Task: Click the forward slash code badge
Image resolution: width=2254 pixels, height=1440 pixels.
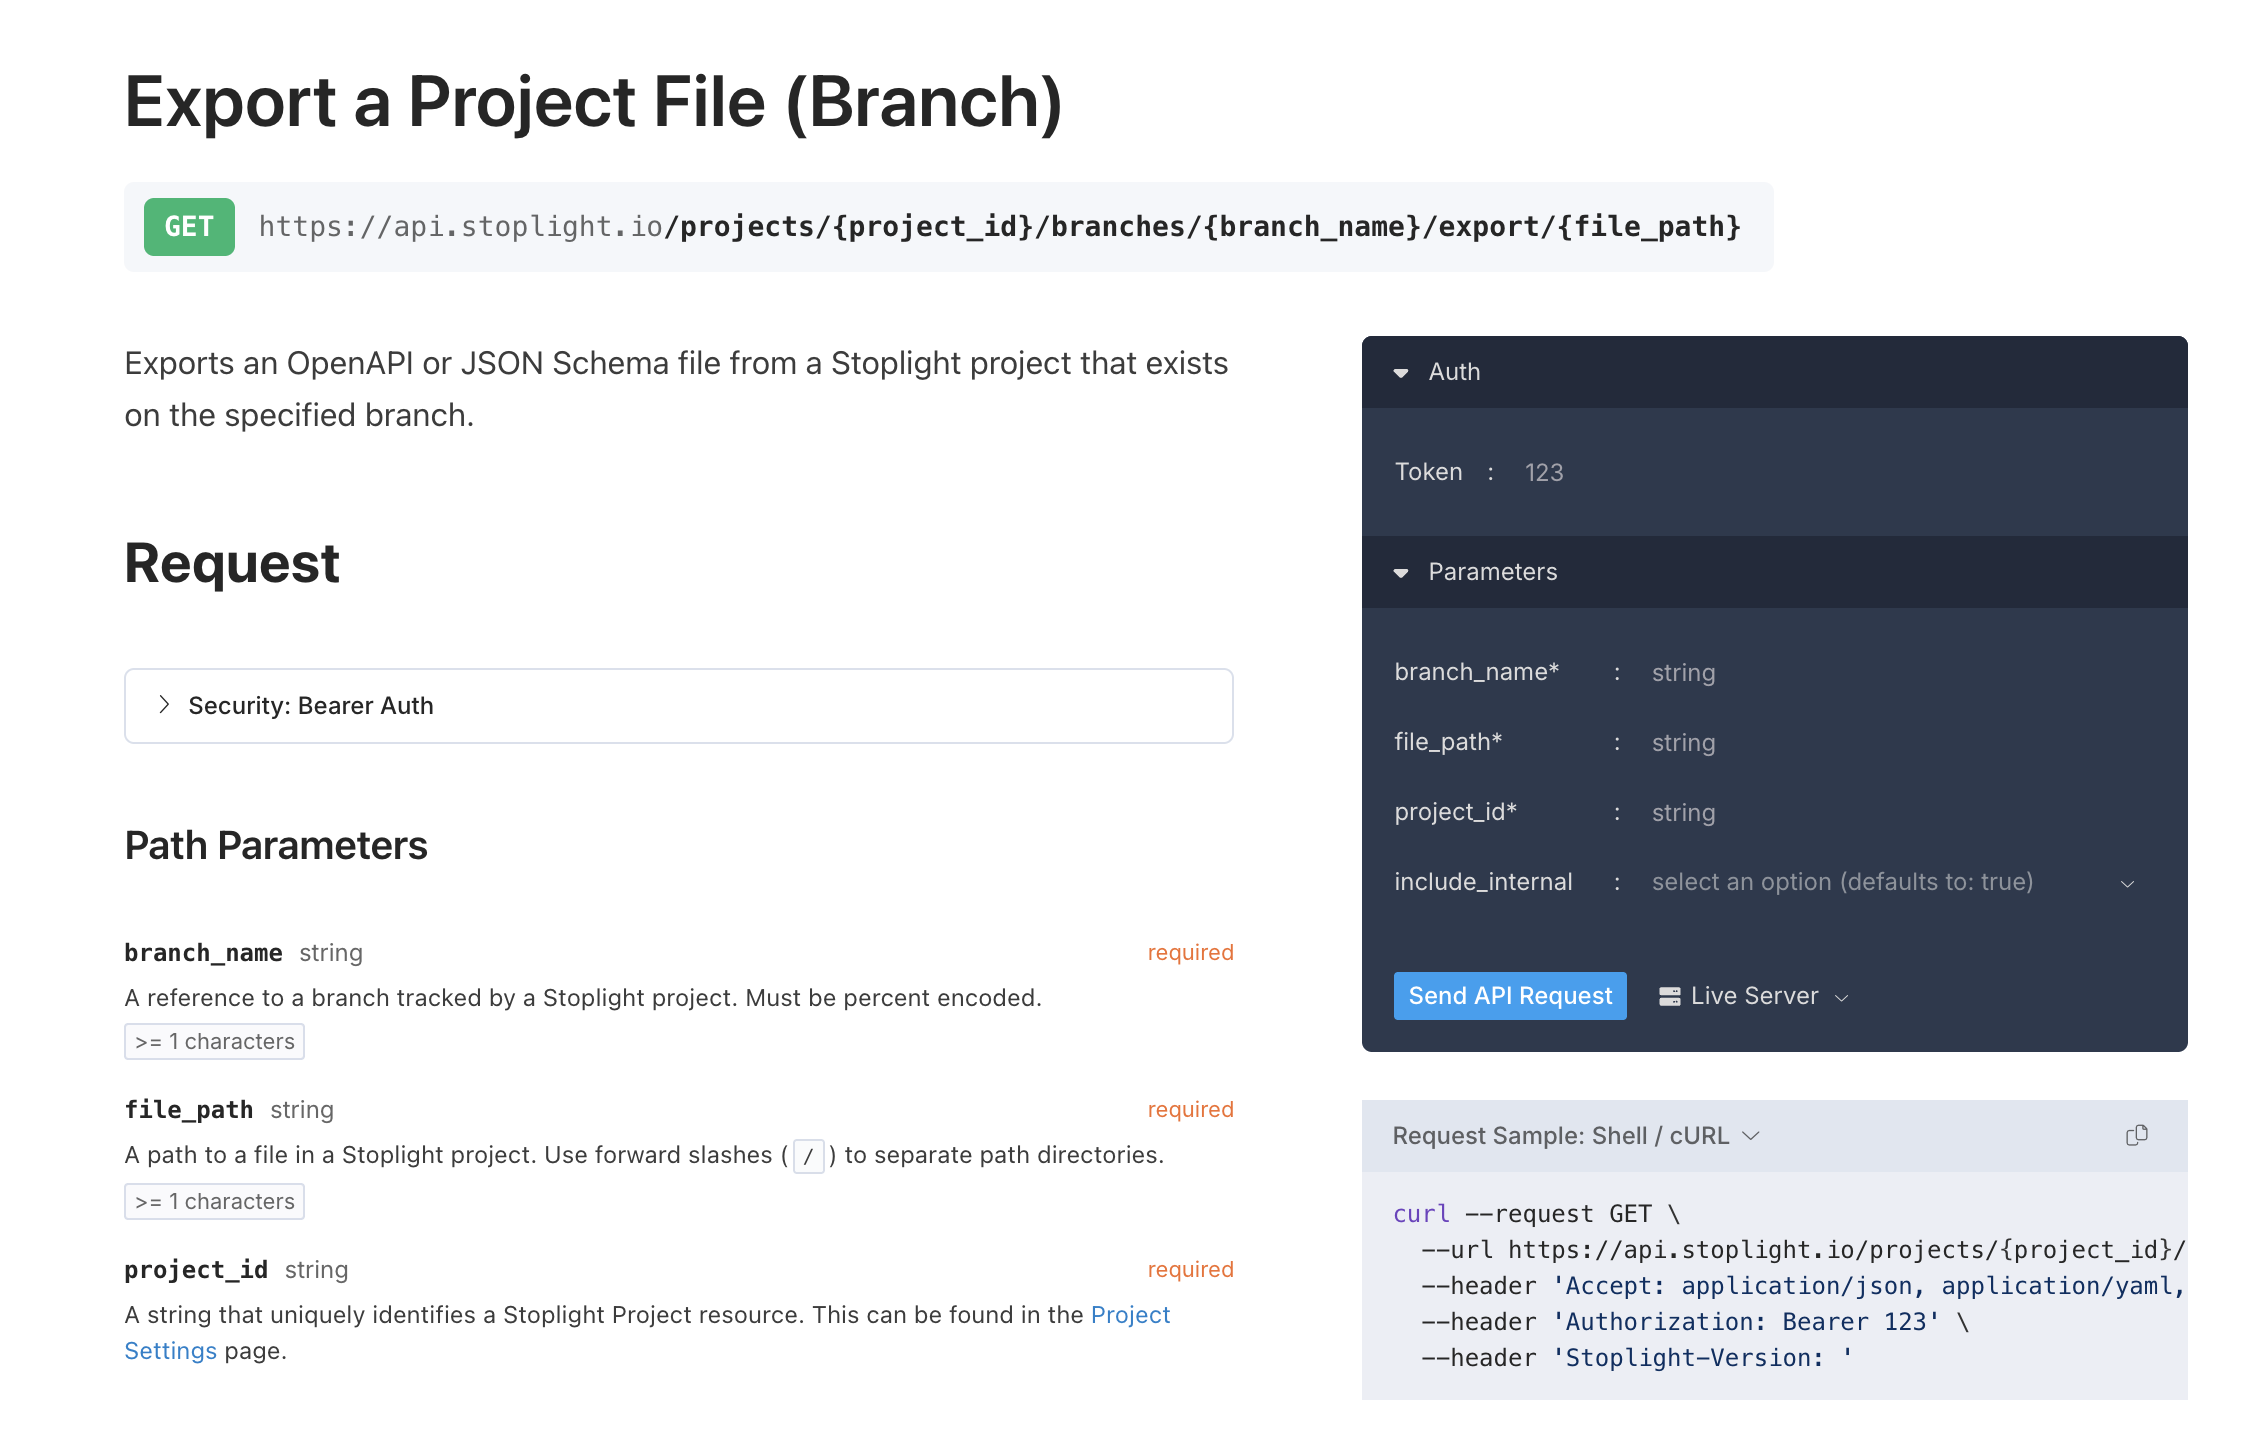Action: point(808,1156)
